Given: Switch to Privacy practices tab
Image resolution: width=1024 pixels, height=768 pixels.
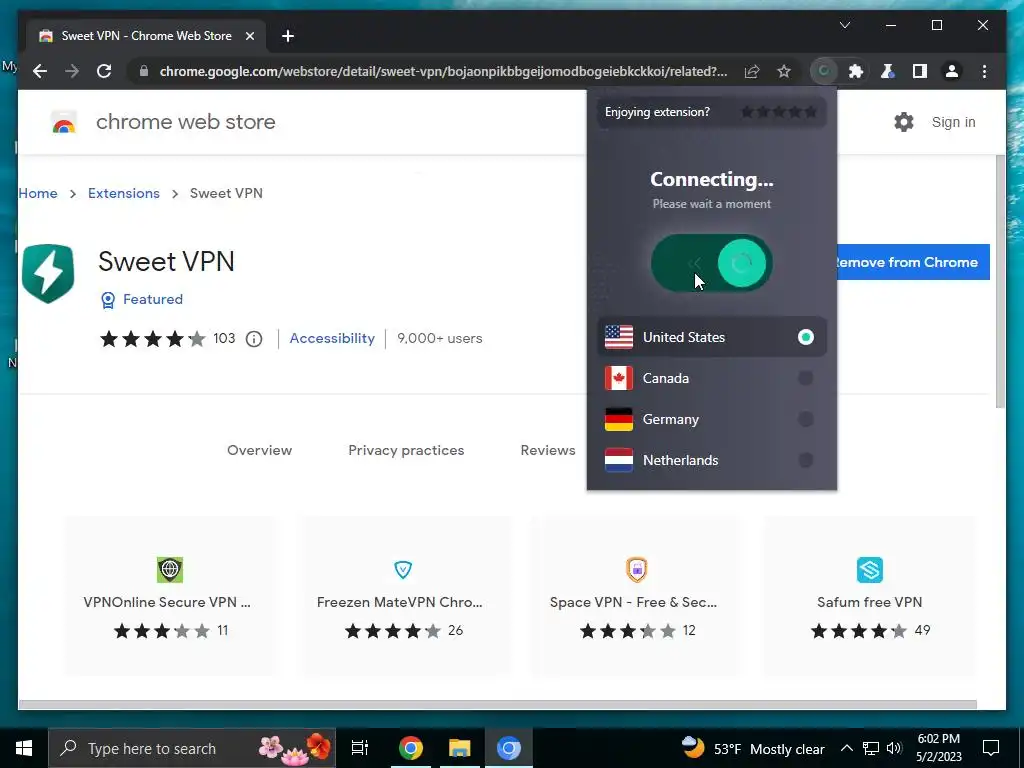Looking at the screenshot, I should pyautogui.click(x=406, y=450).
